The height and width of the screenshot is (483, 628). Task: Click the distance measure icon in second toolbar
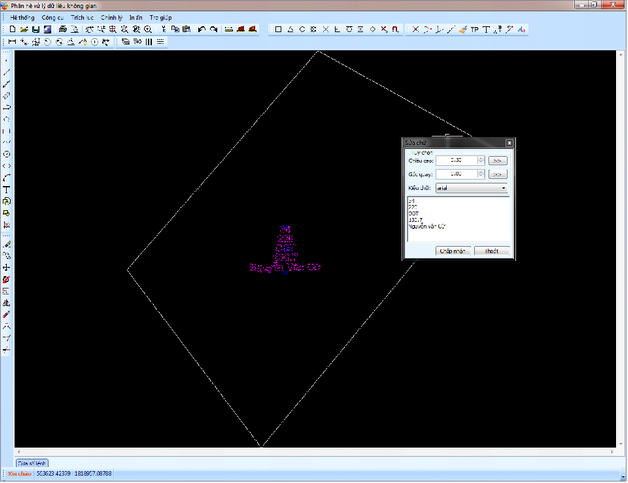tap(12, 42)
